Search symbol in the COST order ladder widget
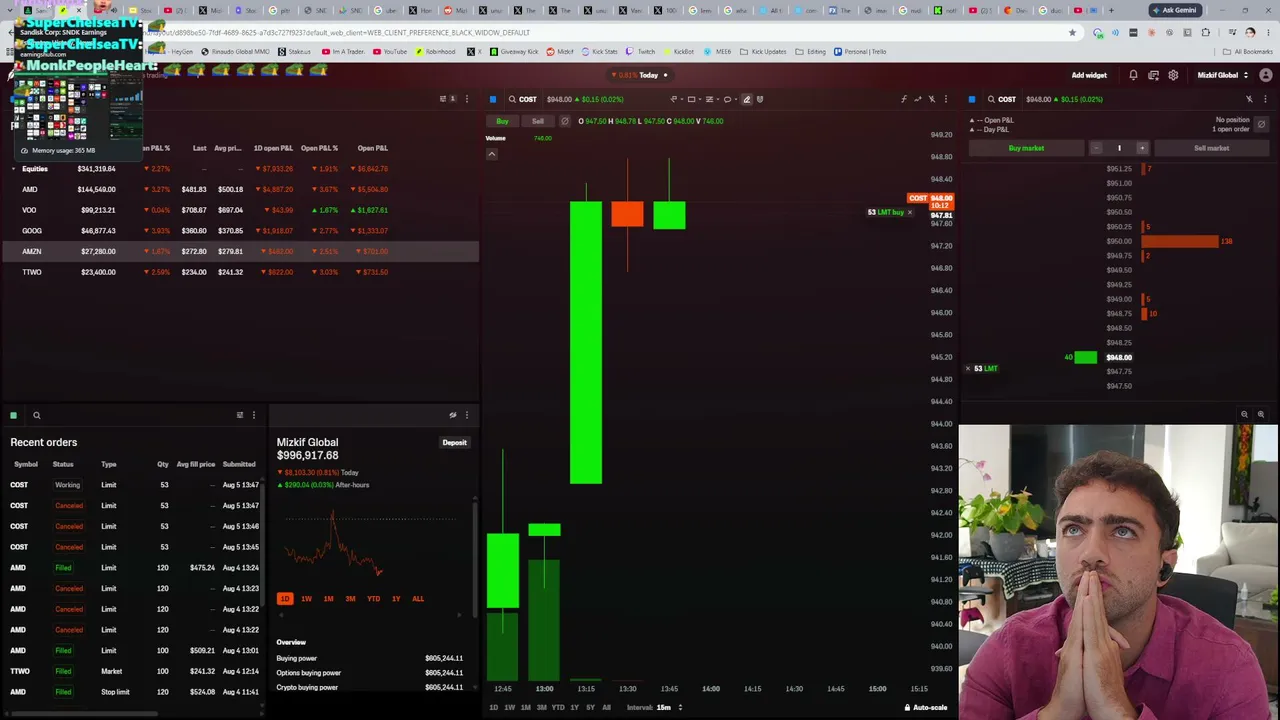The height and width of the screenshot is (720, 1280). (x=991, y=99)
